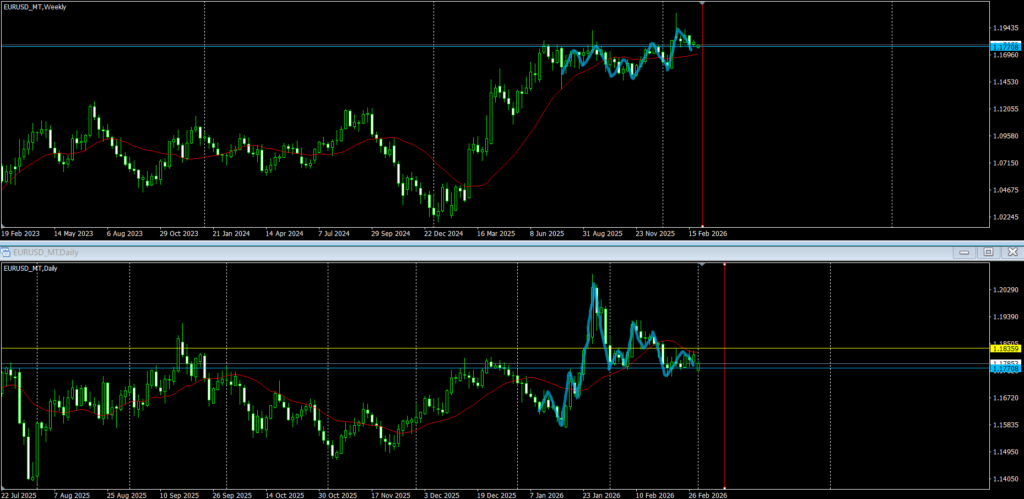Image resolution: width=1024 pixels, height=499 pixels.
Task: Minimize the EURUSD_MT,Daily chart window
Action: click(962, 252)
